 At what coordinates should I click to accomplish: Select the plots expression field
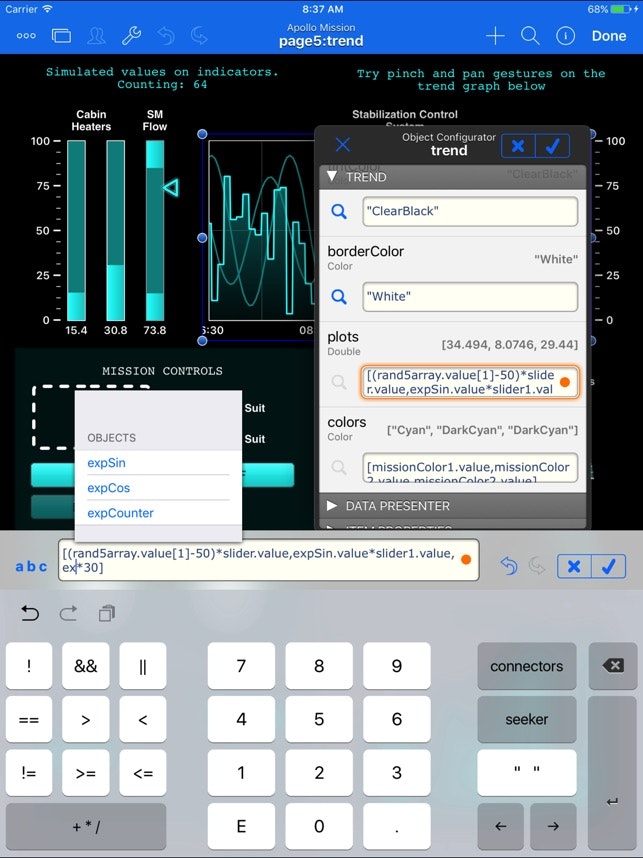pyautogui.click(x=470, y=382)
